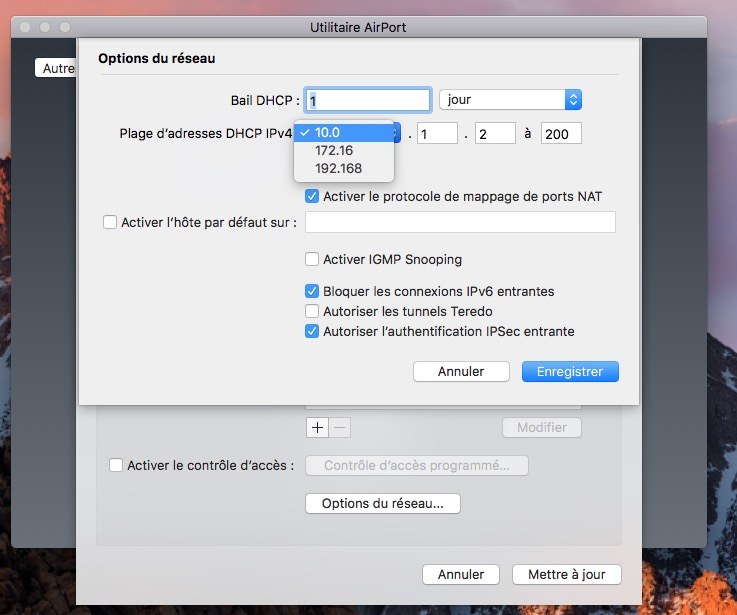Click the 'Mettre à jour' button
This screenshot has width=737, height=615.
tap(567, 575)
